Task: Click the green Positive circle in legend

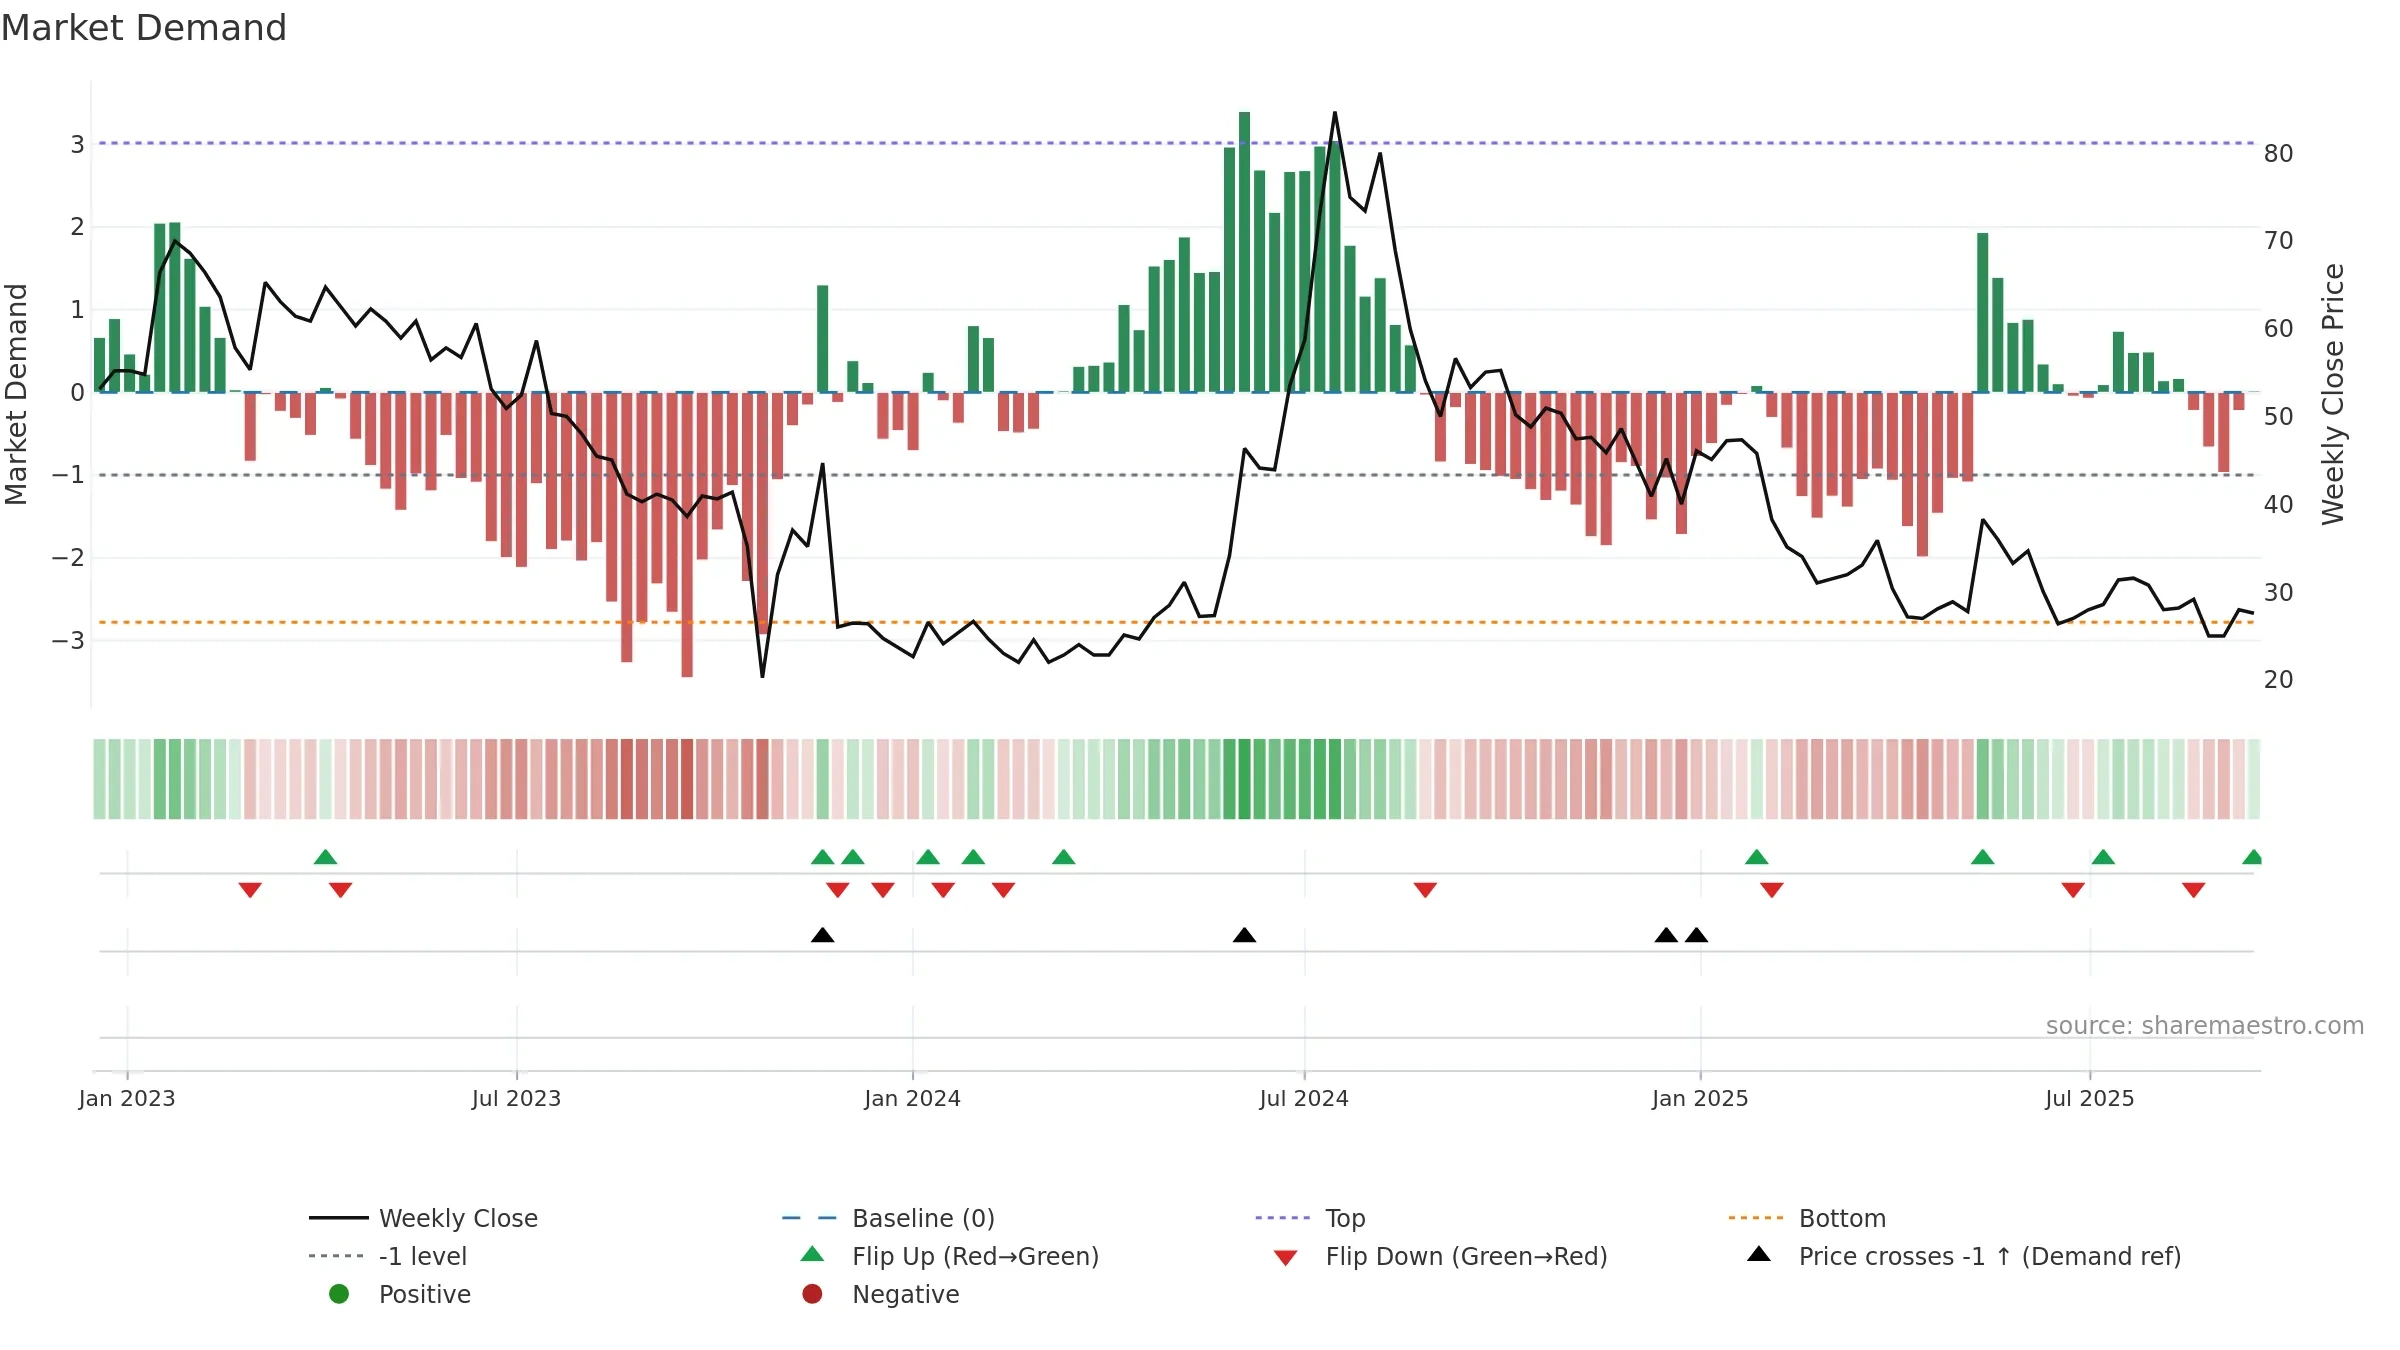Action: pyautogui.click(x=339, y=1294)
